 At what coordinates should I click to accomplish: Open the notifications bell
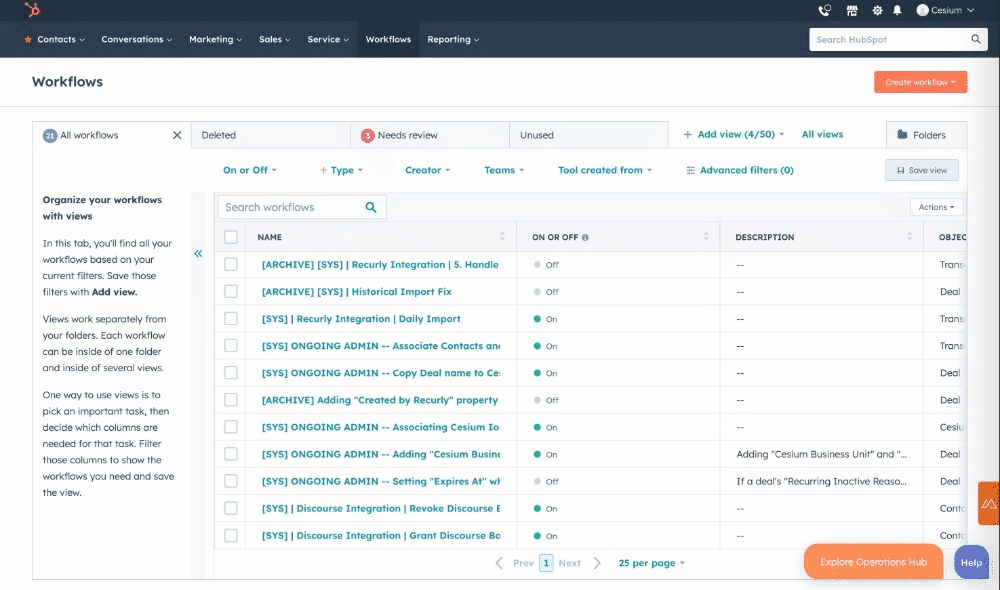(897, 10)
